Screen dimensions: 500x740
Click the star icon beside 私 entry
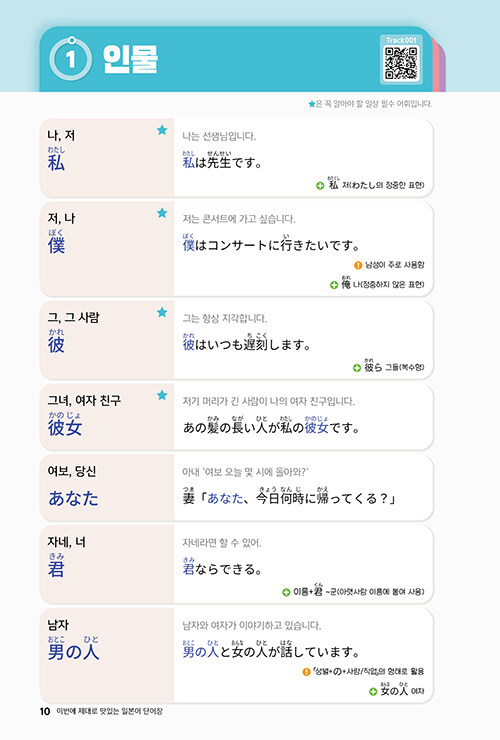pos(162,130)
